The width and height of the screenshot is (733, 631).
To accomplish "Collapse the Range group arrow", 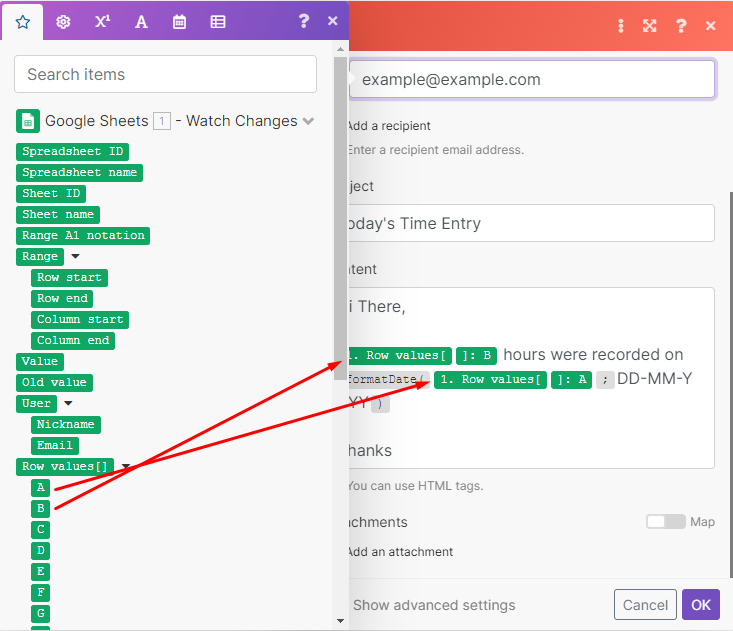I will pyautogui.click(x=75, y=256).
